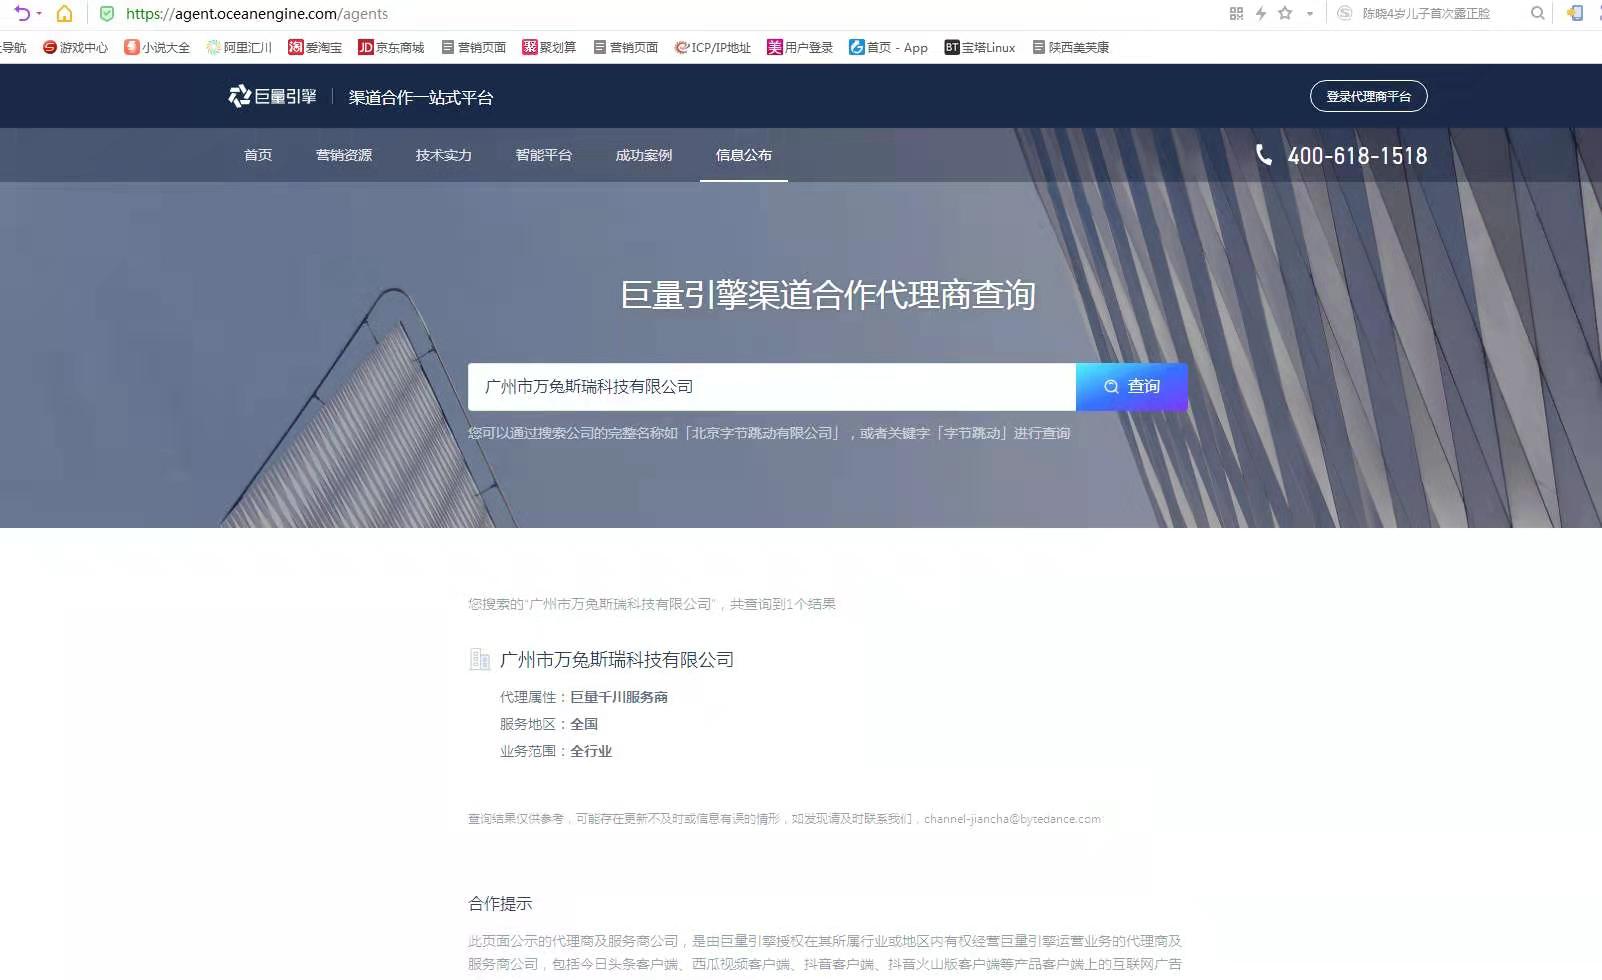This screenshot has height=980, width=1602.
Task: Open the 游戏中心 bookmark
Action: (x=75, y=47)
